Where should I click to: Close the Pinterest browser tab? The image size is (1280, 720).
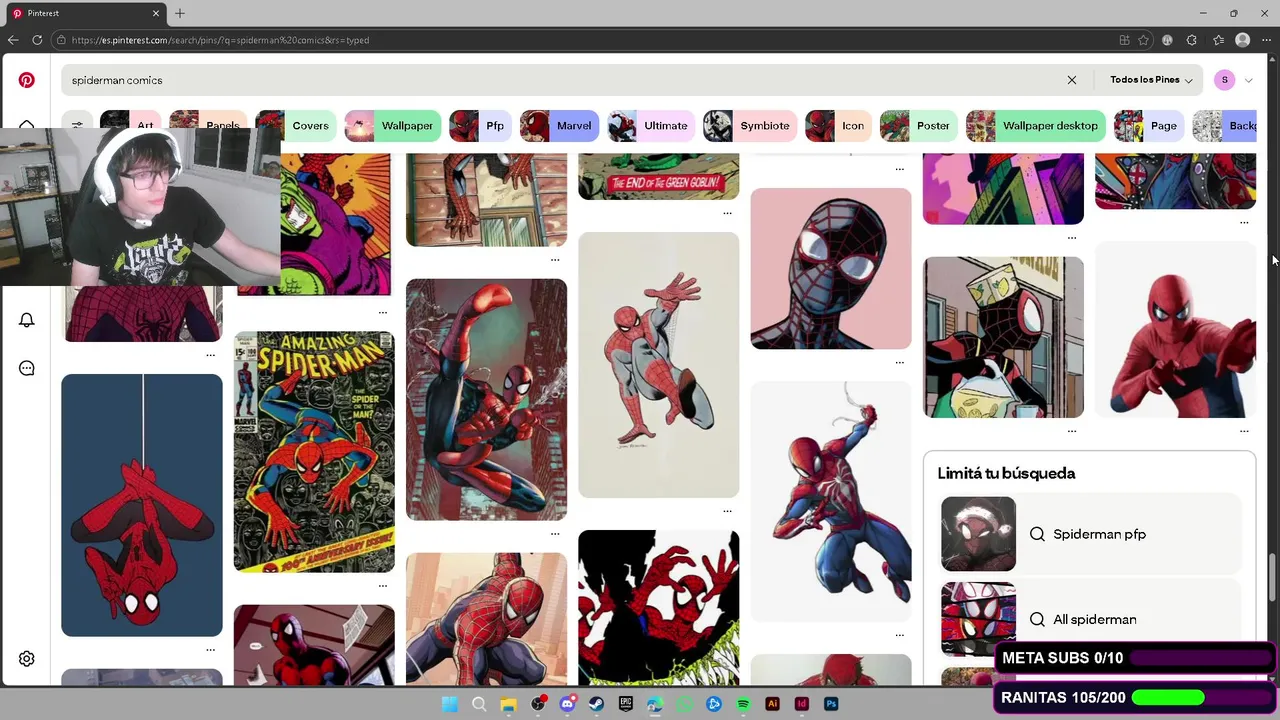156,13
